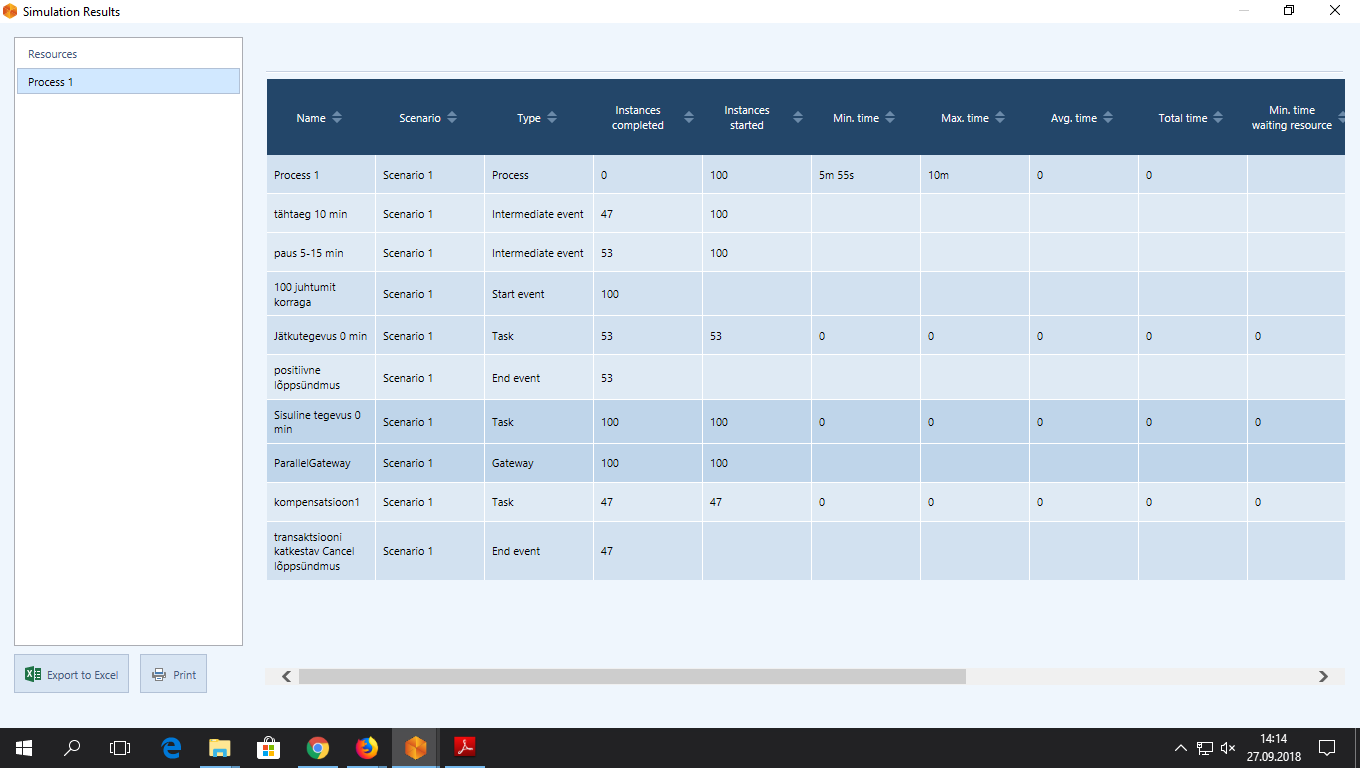Open the Windows Start menu
Screen dimensions: 1360x768
pyautogui.click(x=24, y=748)
